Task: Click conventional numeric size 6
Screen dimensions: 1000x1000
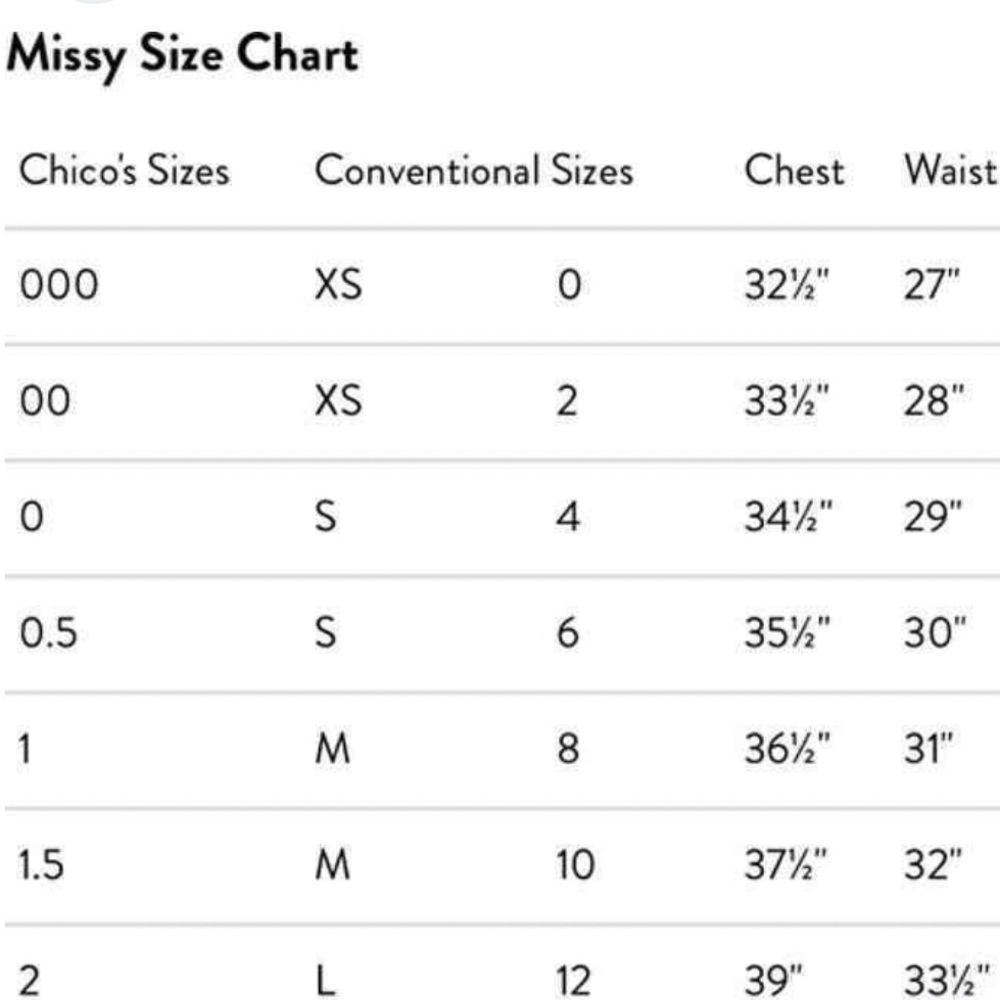Action: click(x=568, y=633)
